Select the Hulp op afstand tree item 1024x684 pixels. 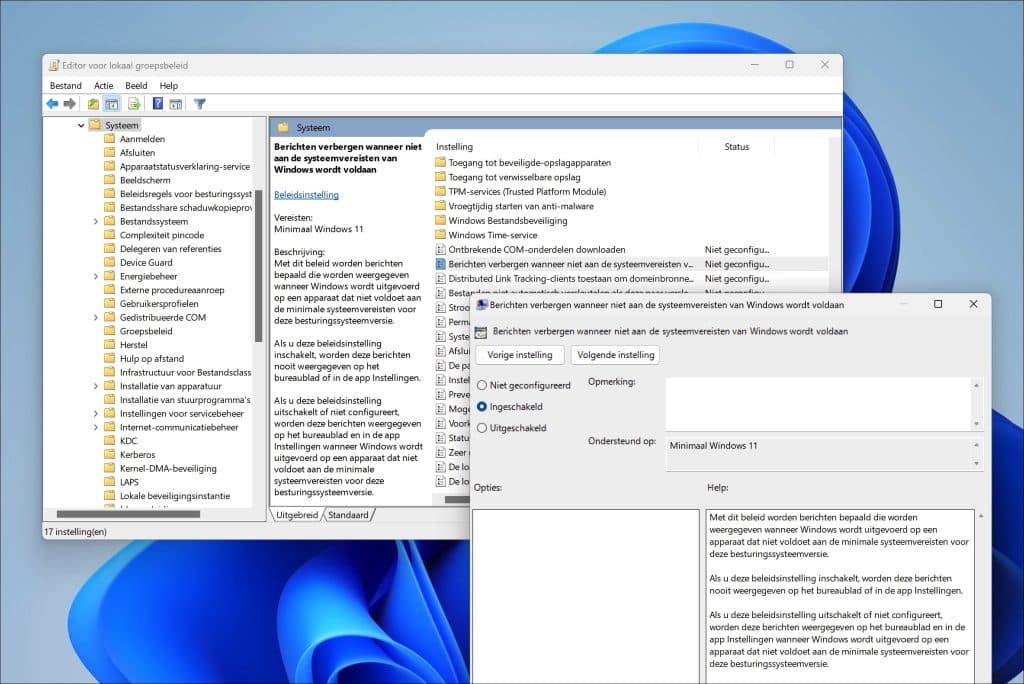coord(152,358)
